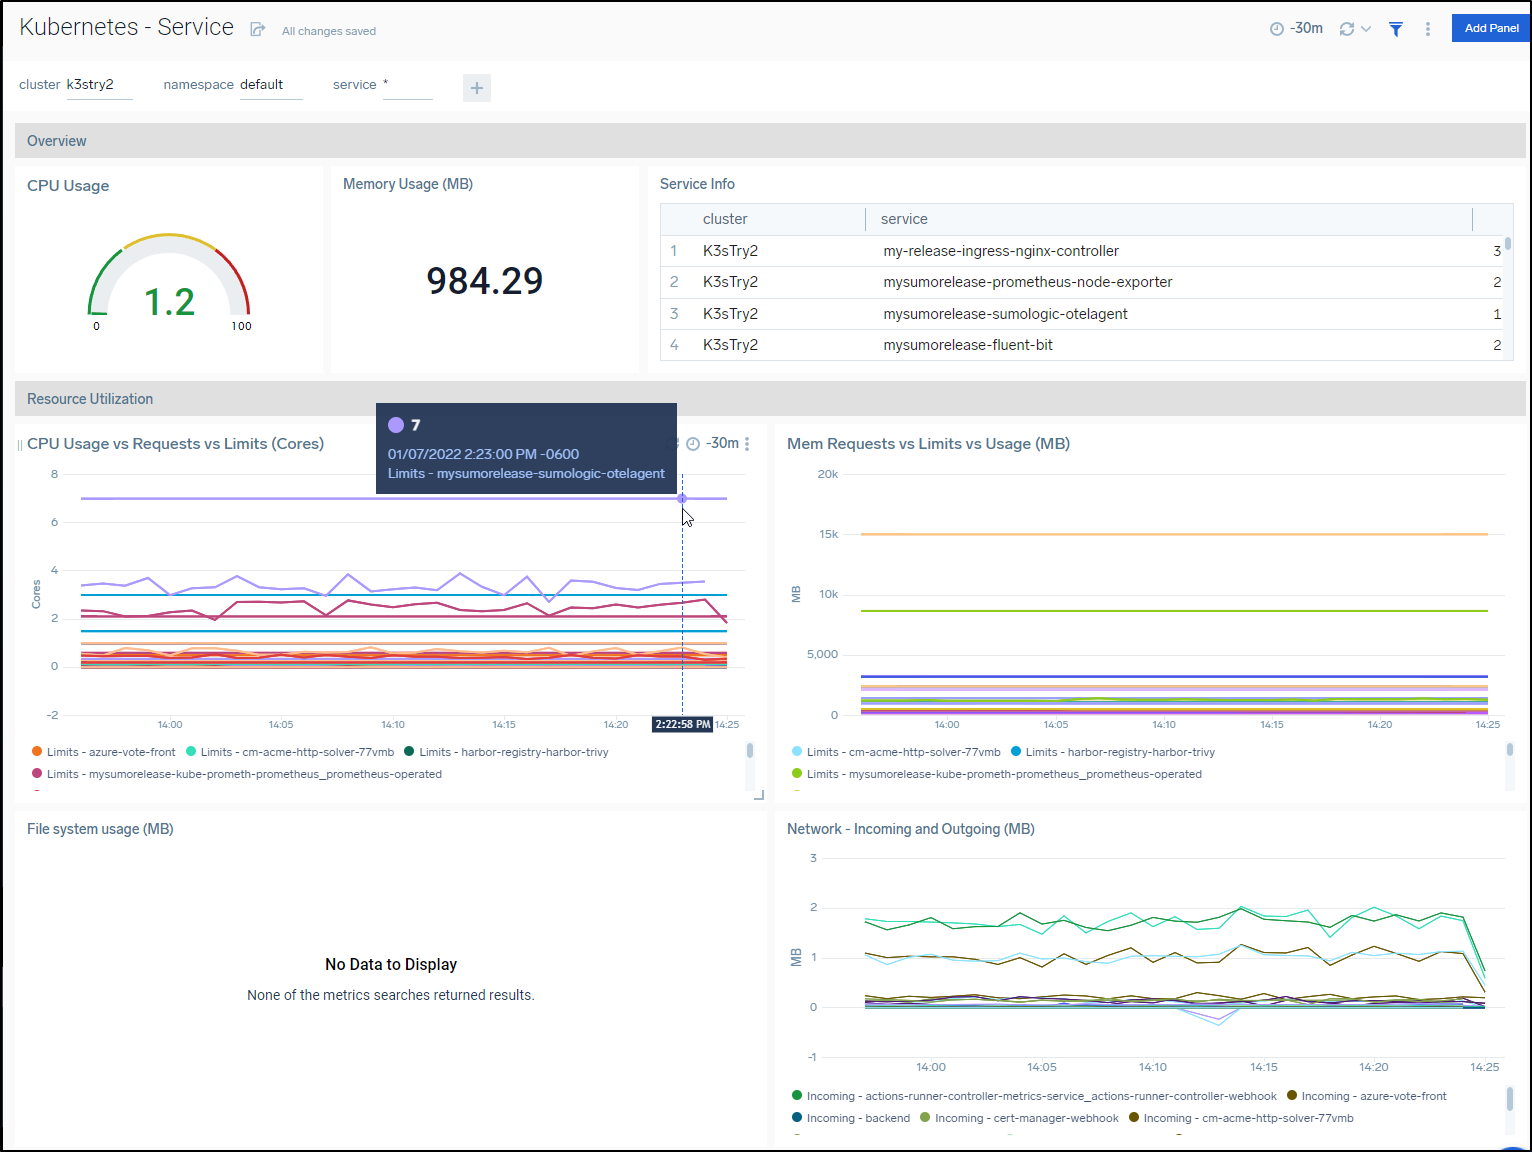Click the All changes saved status text
This screenshot has height=1152, width=1532.
tap(329, 31)
